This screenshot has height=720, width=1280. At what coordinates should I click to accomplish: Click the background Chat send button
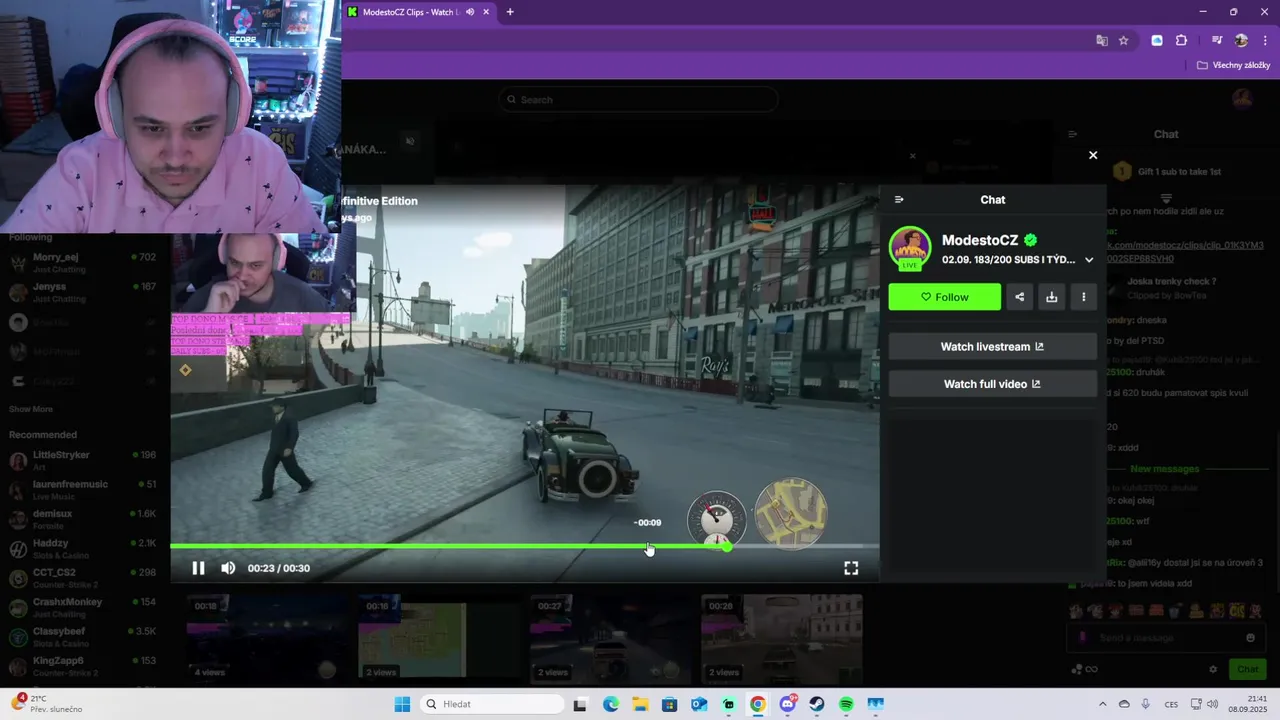coord(1248,669)
